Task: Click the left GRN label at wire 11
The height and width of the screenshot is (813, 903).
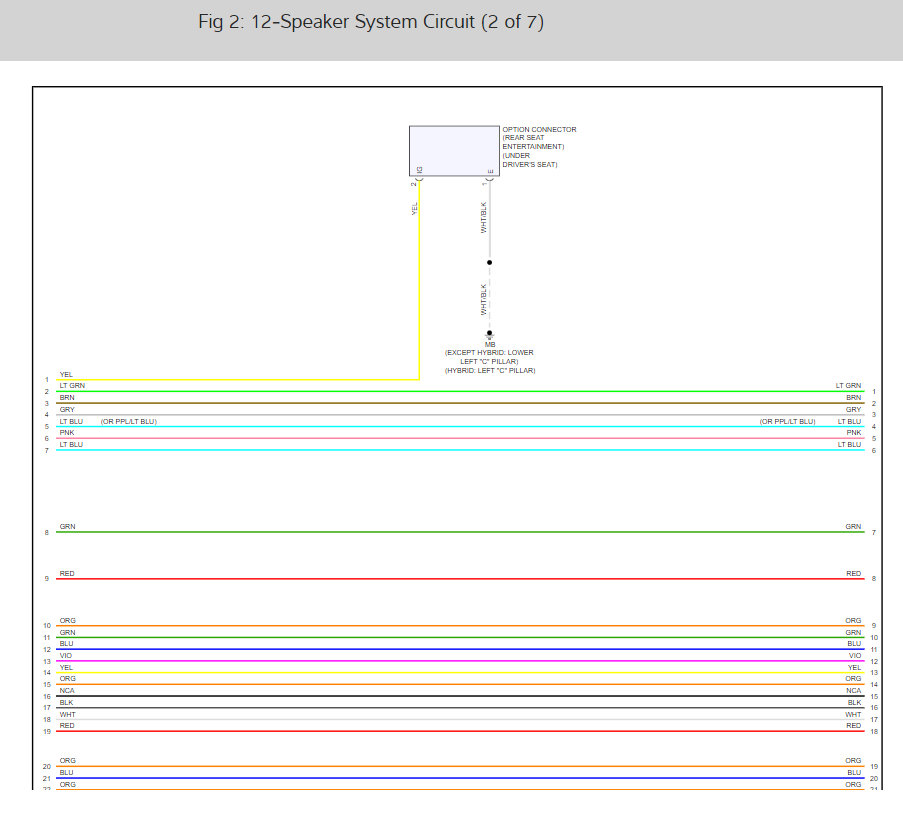Action: 67,632
